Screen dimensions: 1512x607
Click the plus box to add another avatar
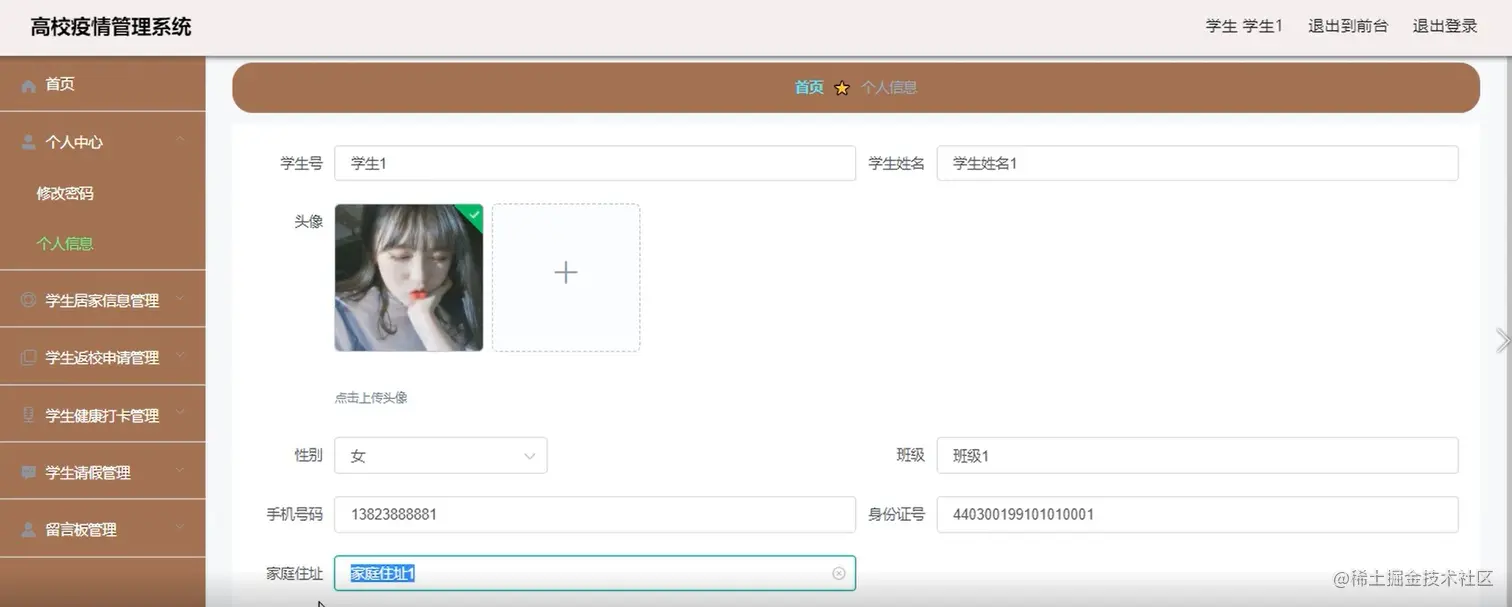(x=565, y=272)
